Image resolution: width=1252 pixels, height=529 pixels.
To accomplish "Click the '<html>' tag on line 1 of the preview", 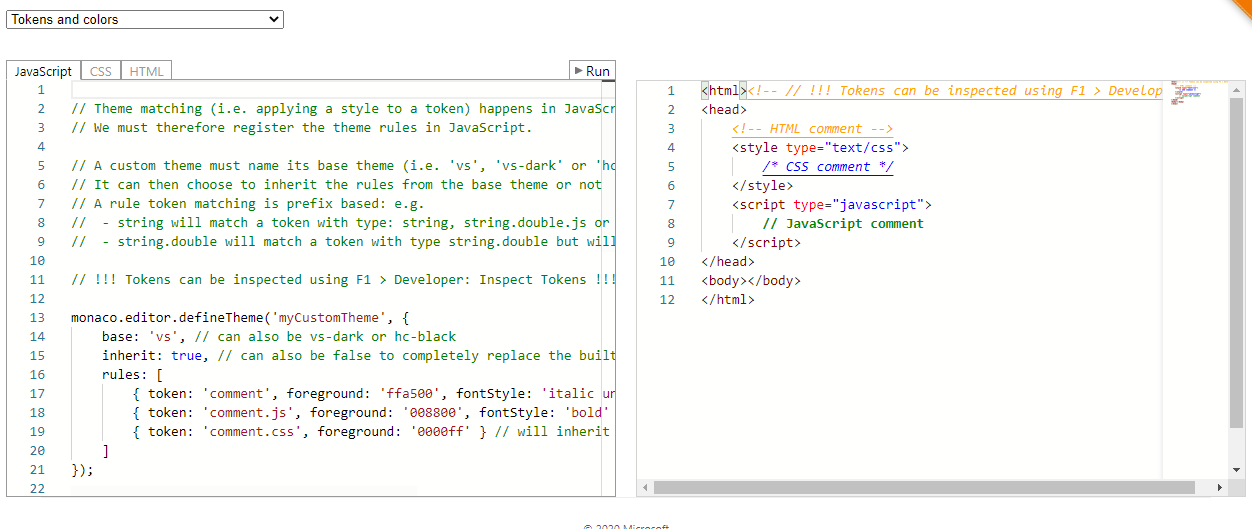I will (724, 90).
